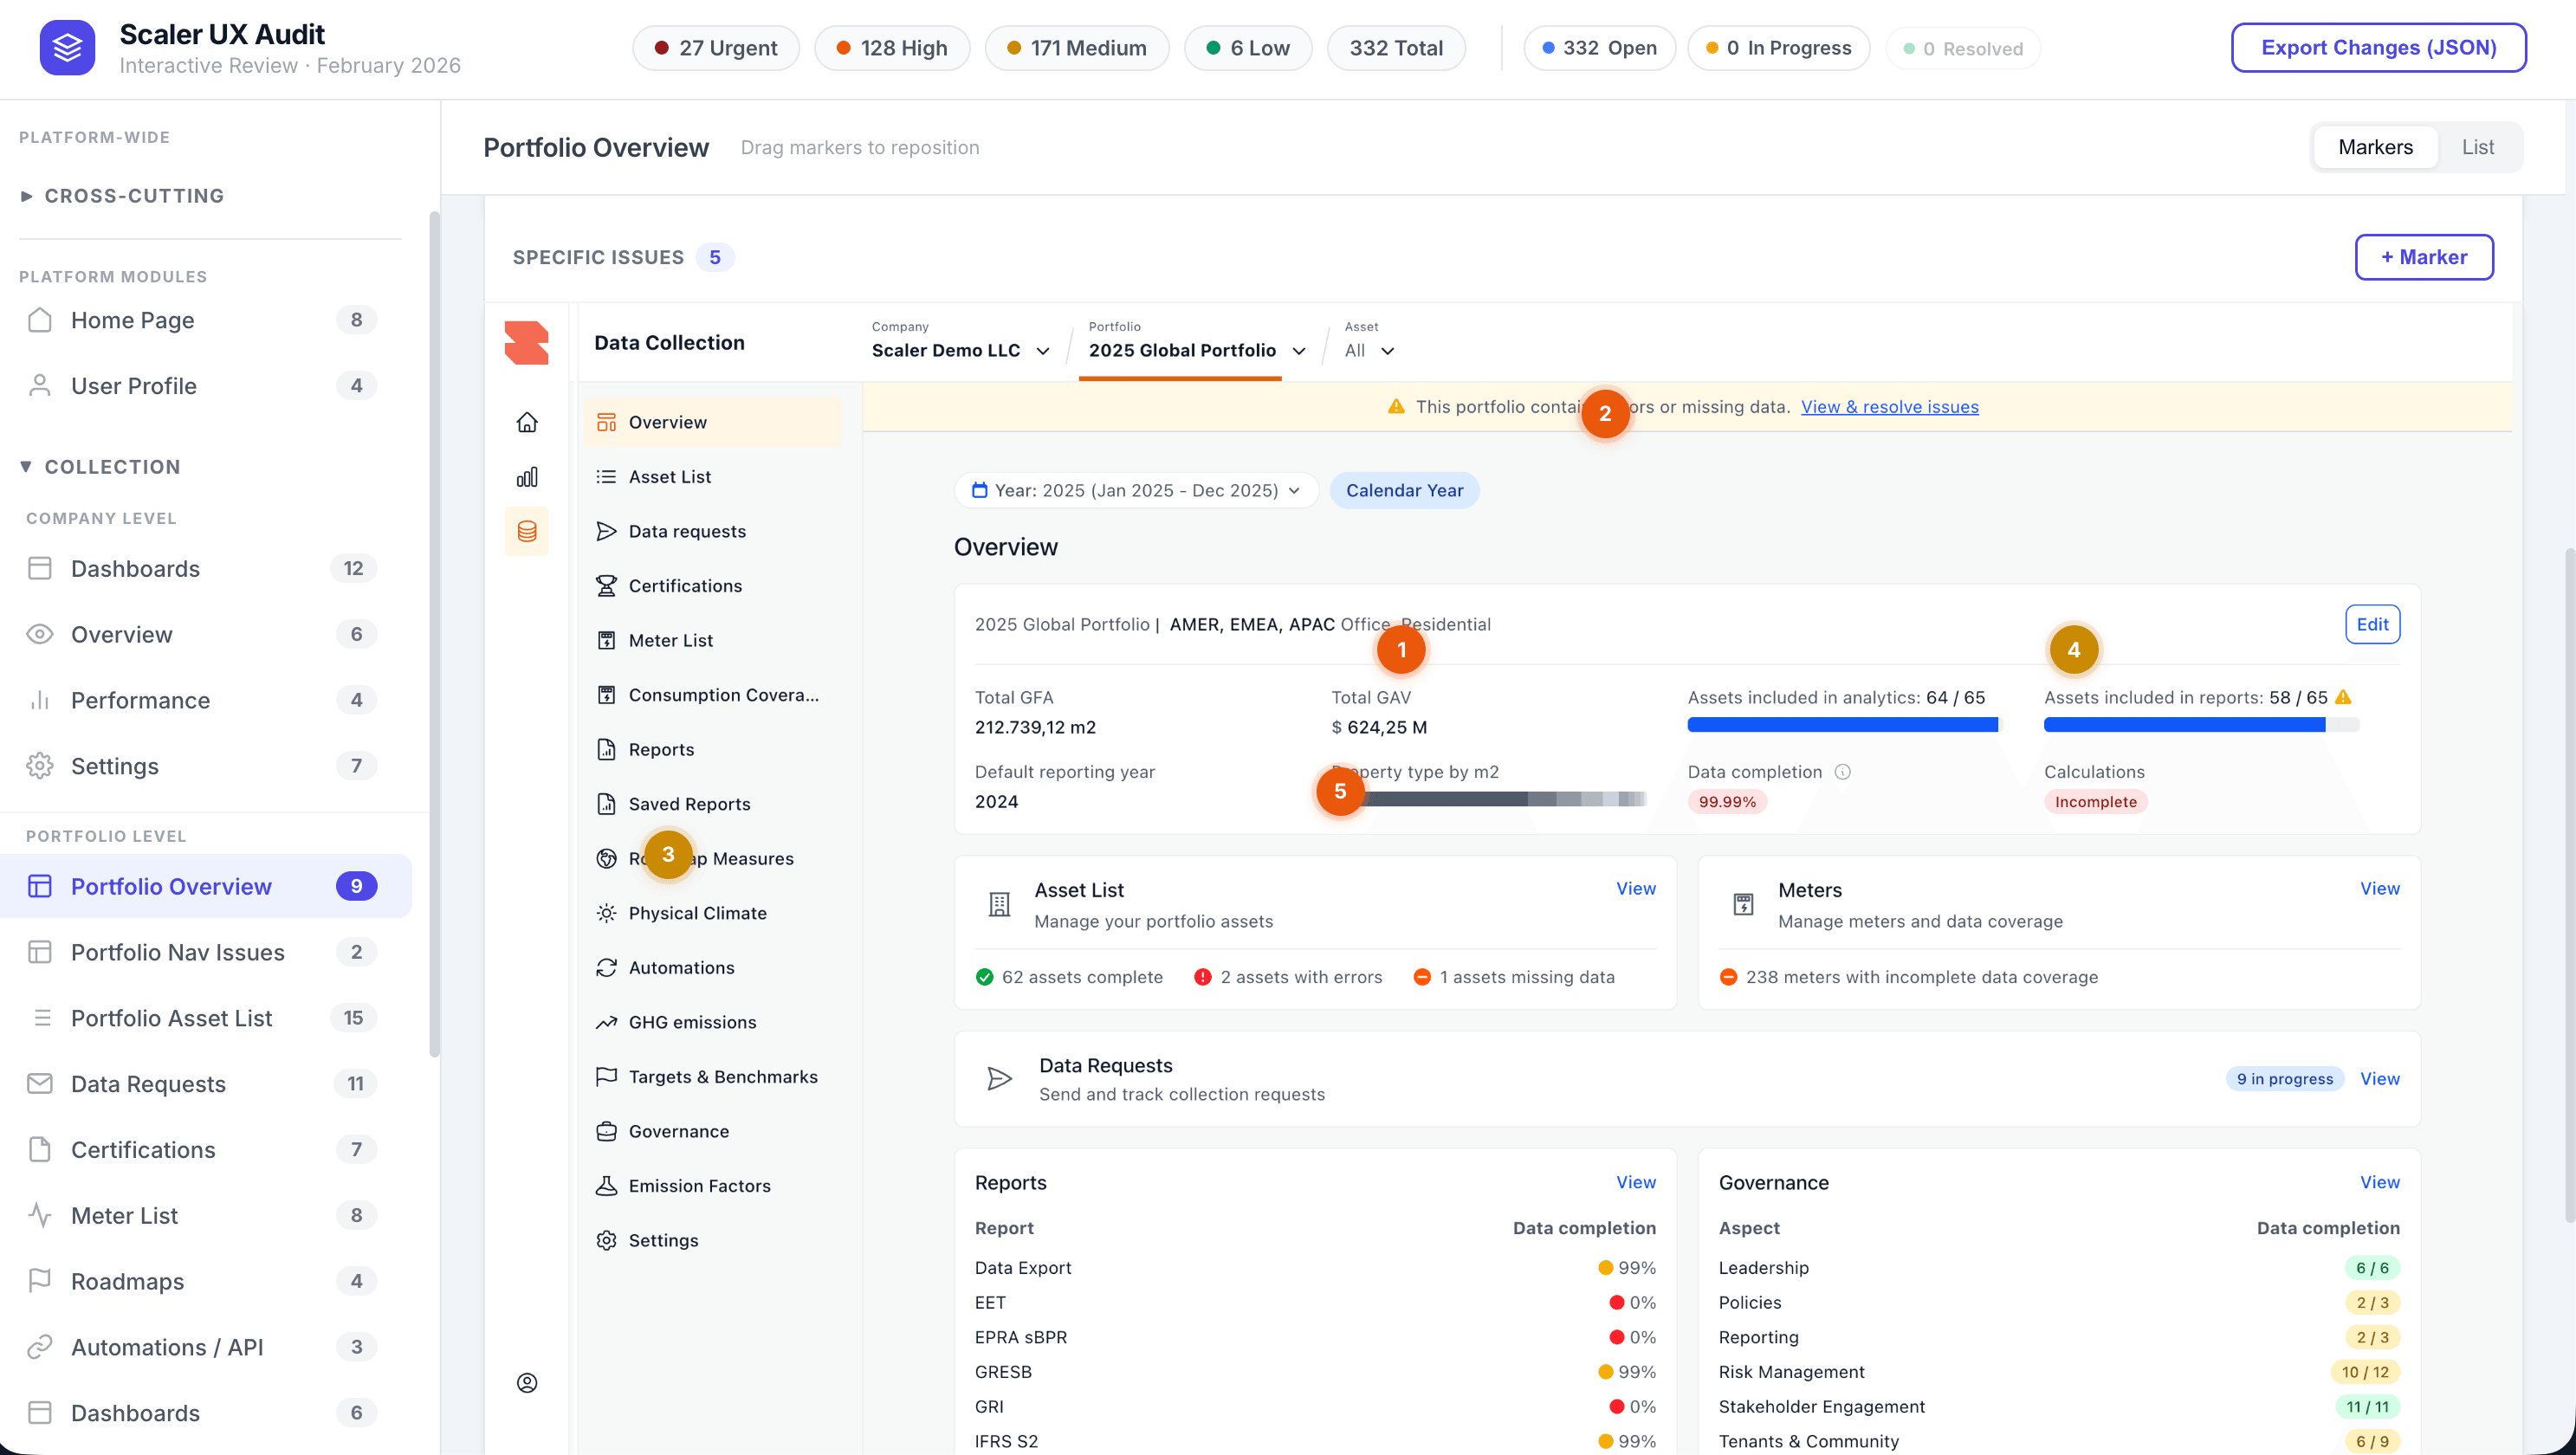Click the warning triangle beside reports count
The width and height of the screenshot is (2576, 1455).
[x=2343, y=697]
